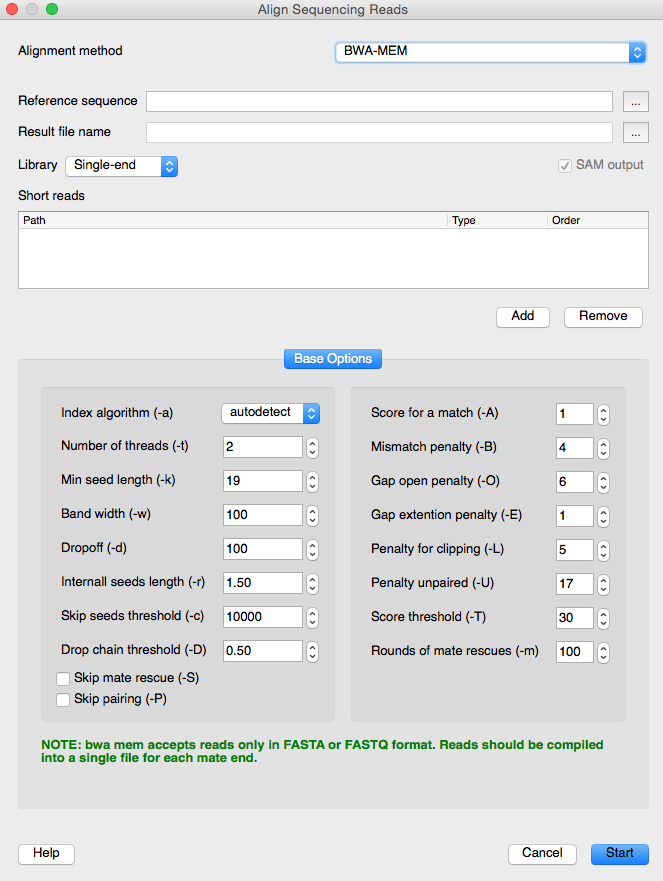Click the Score for a match (-A) field
The image size is (663, 881).
click(x=575, y=414)
